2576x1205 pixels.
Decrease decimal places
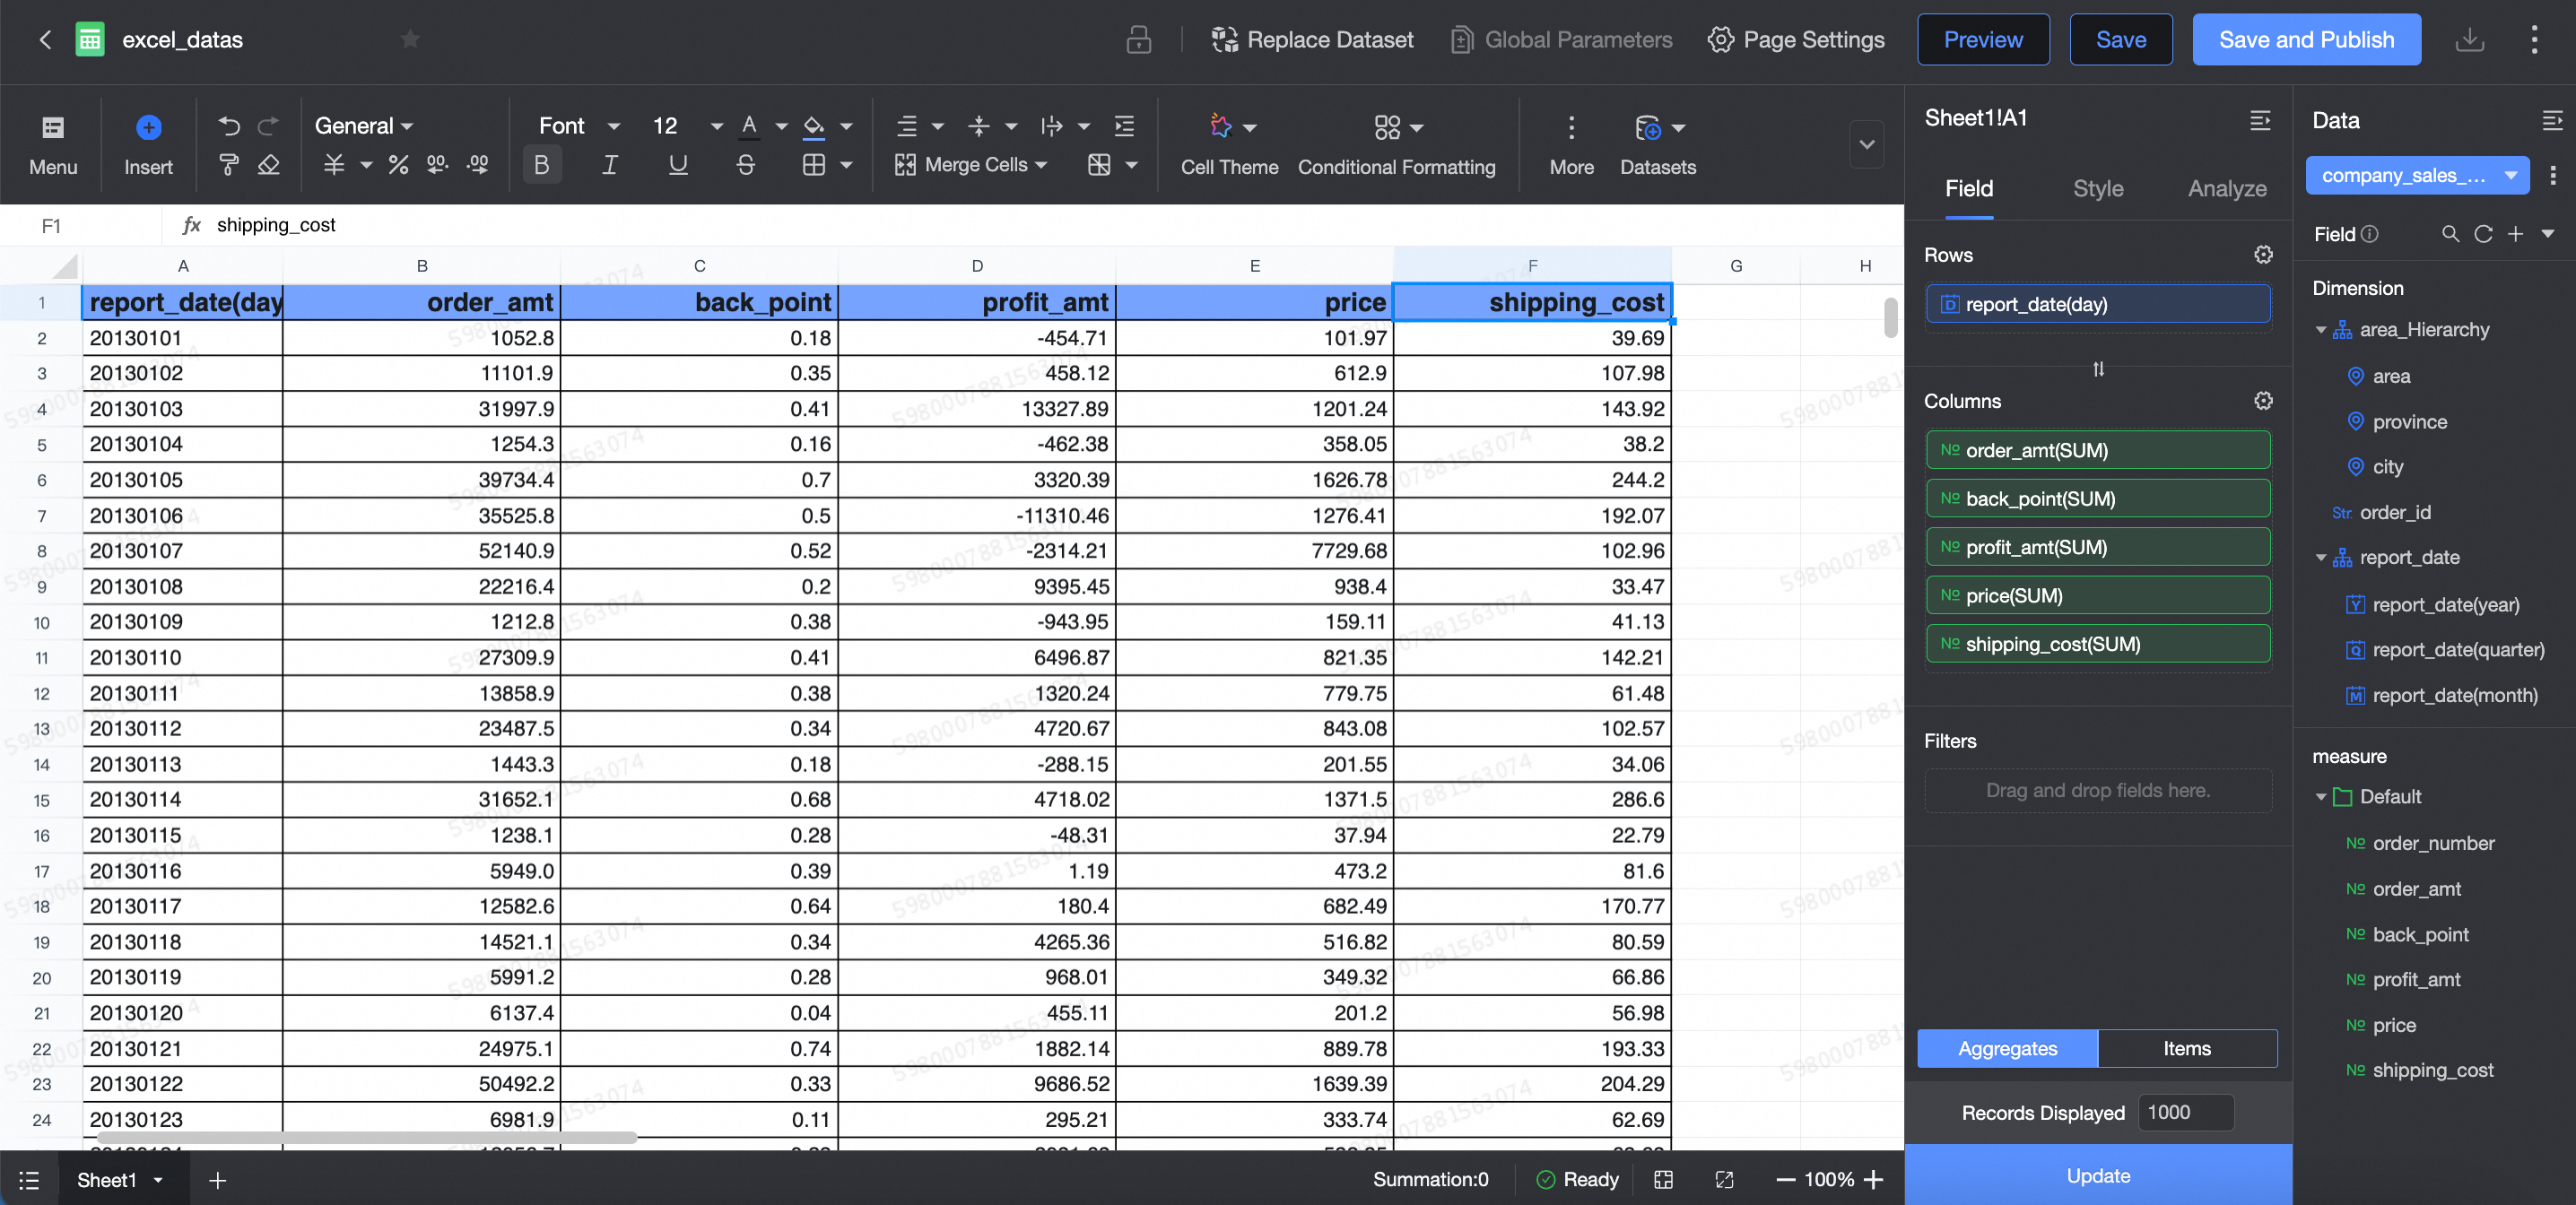point(478,165)
